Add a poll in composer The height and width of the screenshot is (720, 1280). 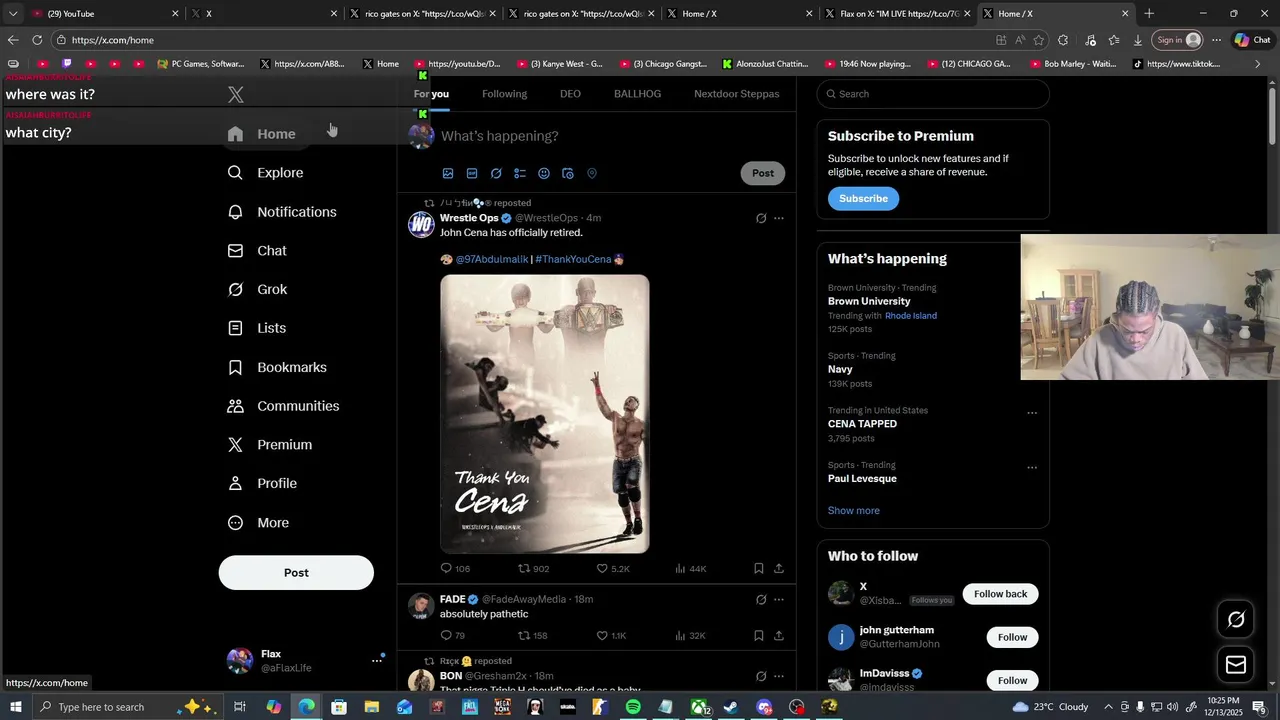520,173
